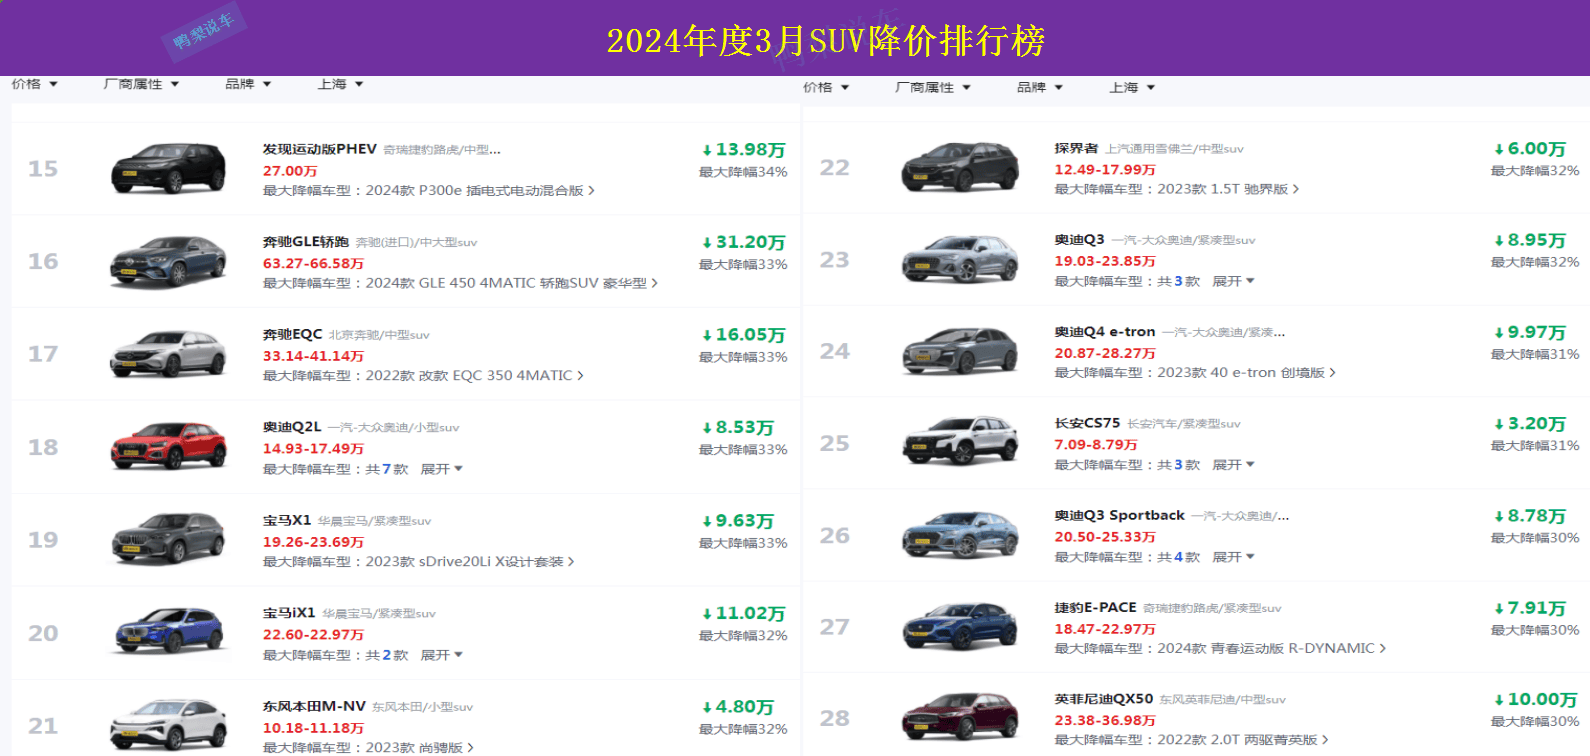Viewport: 1590px width, 756px height.
Task: Click the red 奥迪Q2L car thumbnail
Action: pyautogui.click(x=168, y=447)
